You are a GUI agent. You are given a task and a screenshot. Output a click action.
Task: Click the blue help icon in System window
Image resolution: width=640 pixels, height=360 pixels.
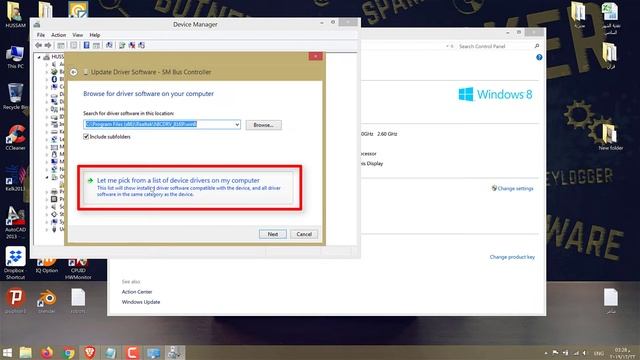[539, 58]
